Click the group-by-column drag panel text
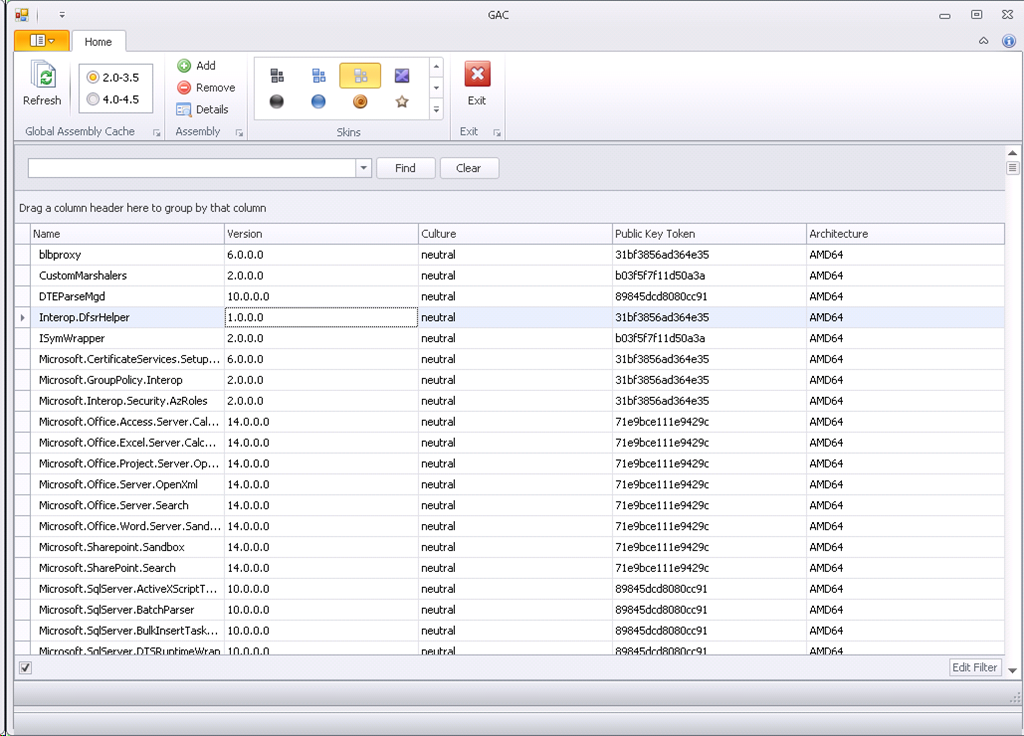 click(142, 208)
